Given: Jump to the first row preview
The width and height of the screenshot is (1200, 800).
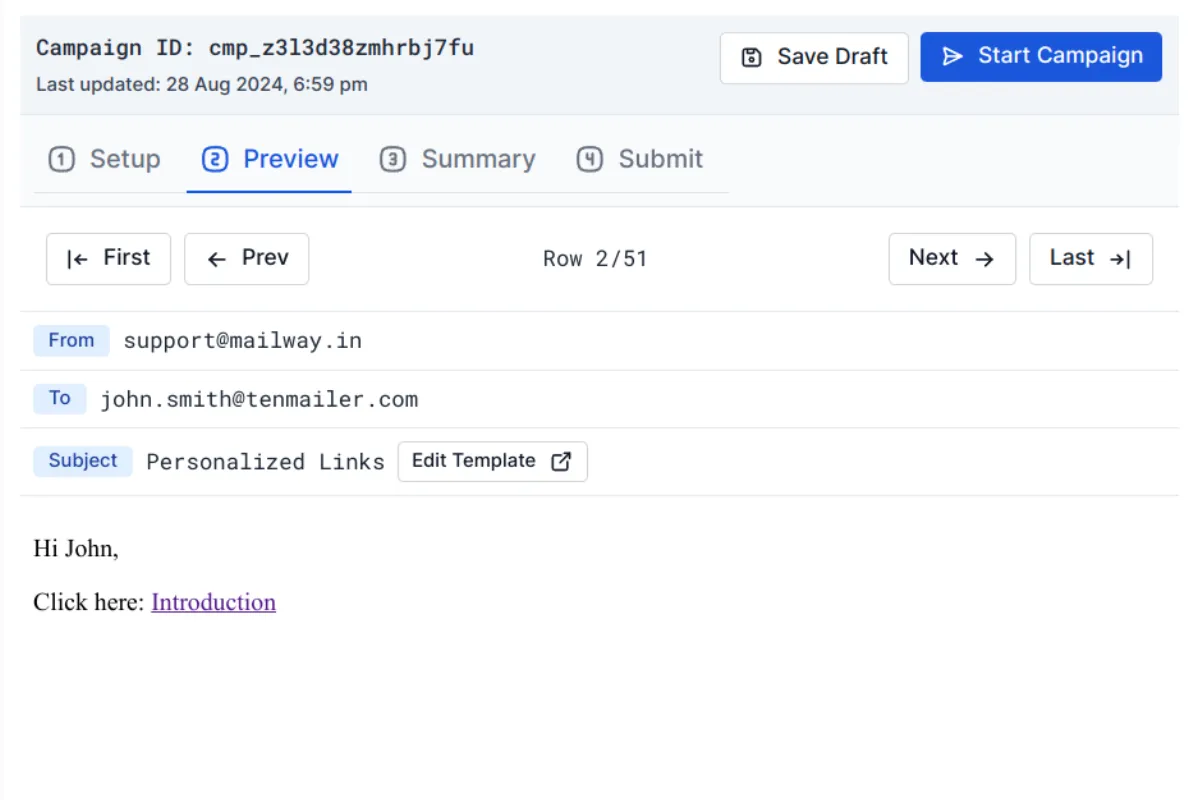Looking at the screenshot, I should 108,258.
